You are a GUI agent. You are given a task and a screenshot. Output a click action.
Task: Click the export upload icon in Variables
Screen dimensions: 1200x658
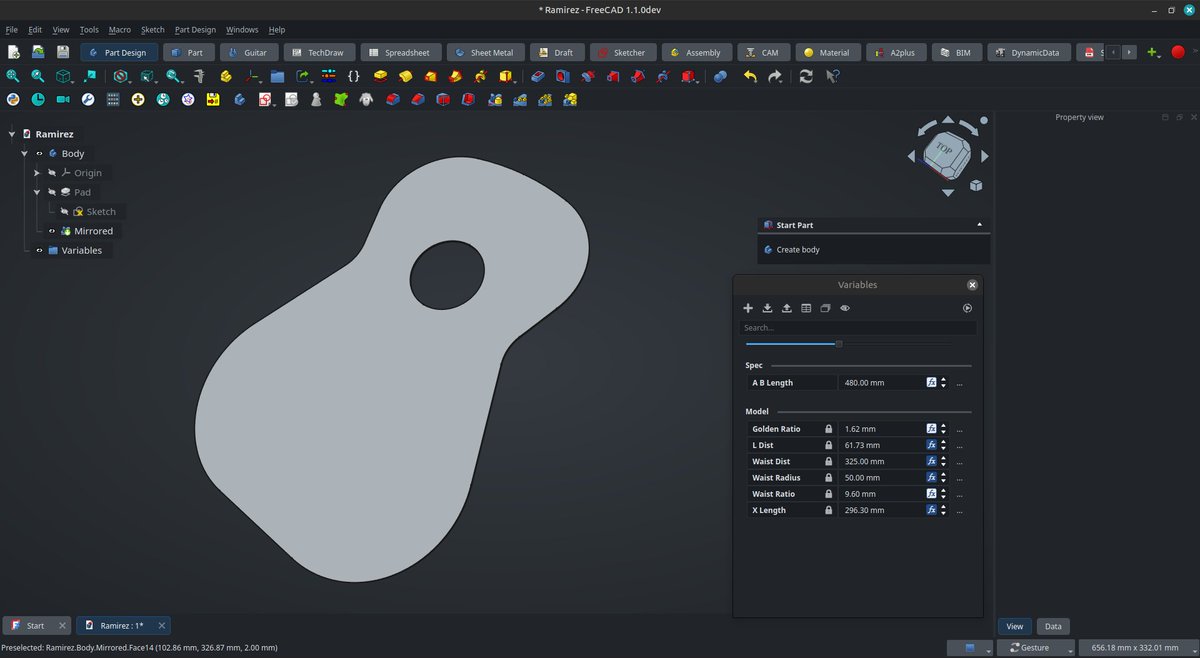click(x=787, y=308)
